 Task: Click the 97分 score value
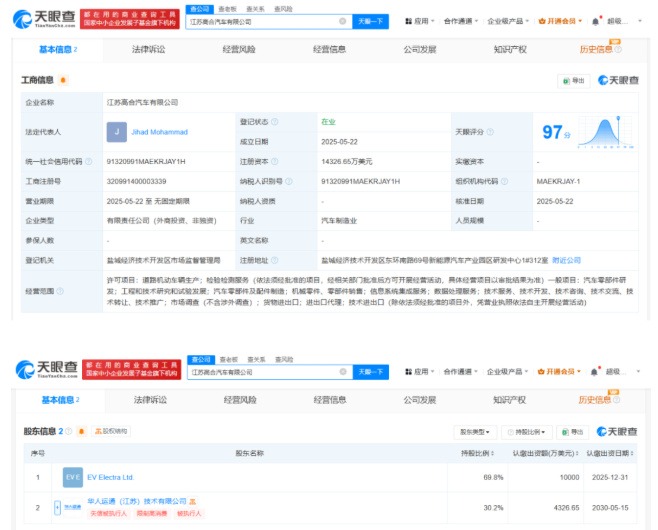point(556,132)
